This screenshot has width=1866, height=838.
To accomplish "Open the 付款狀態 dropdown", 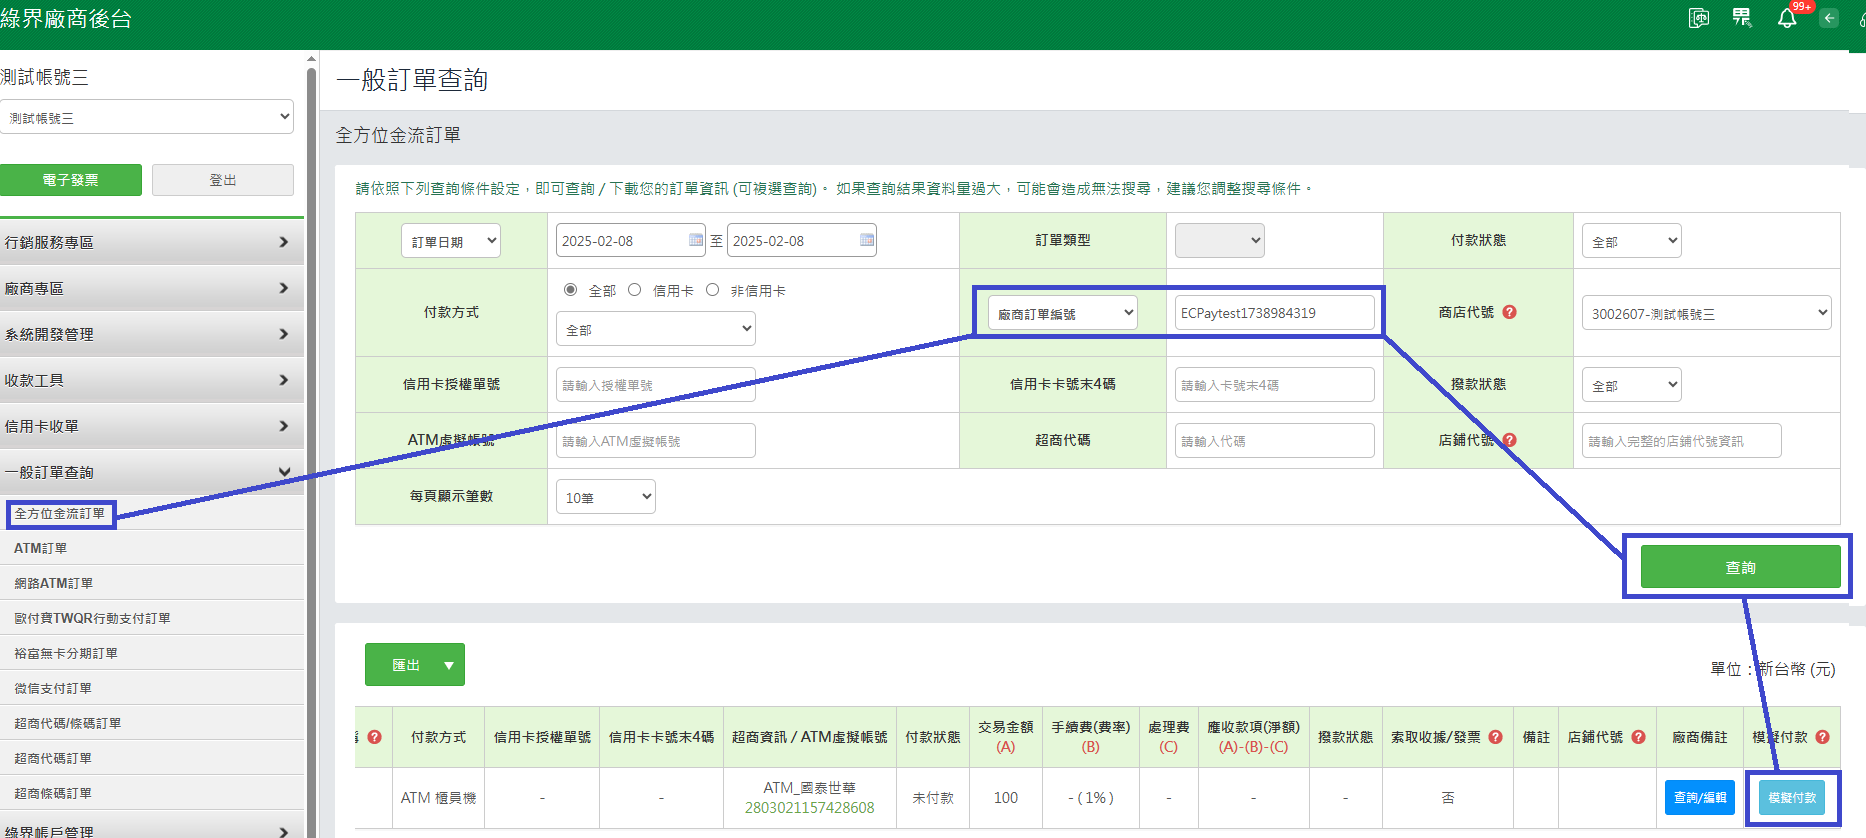I will tap(1631, 241).
